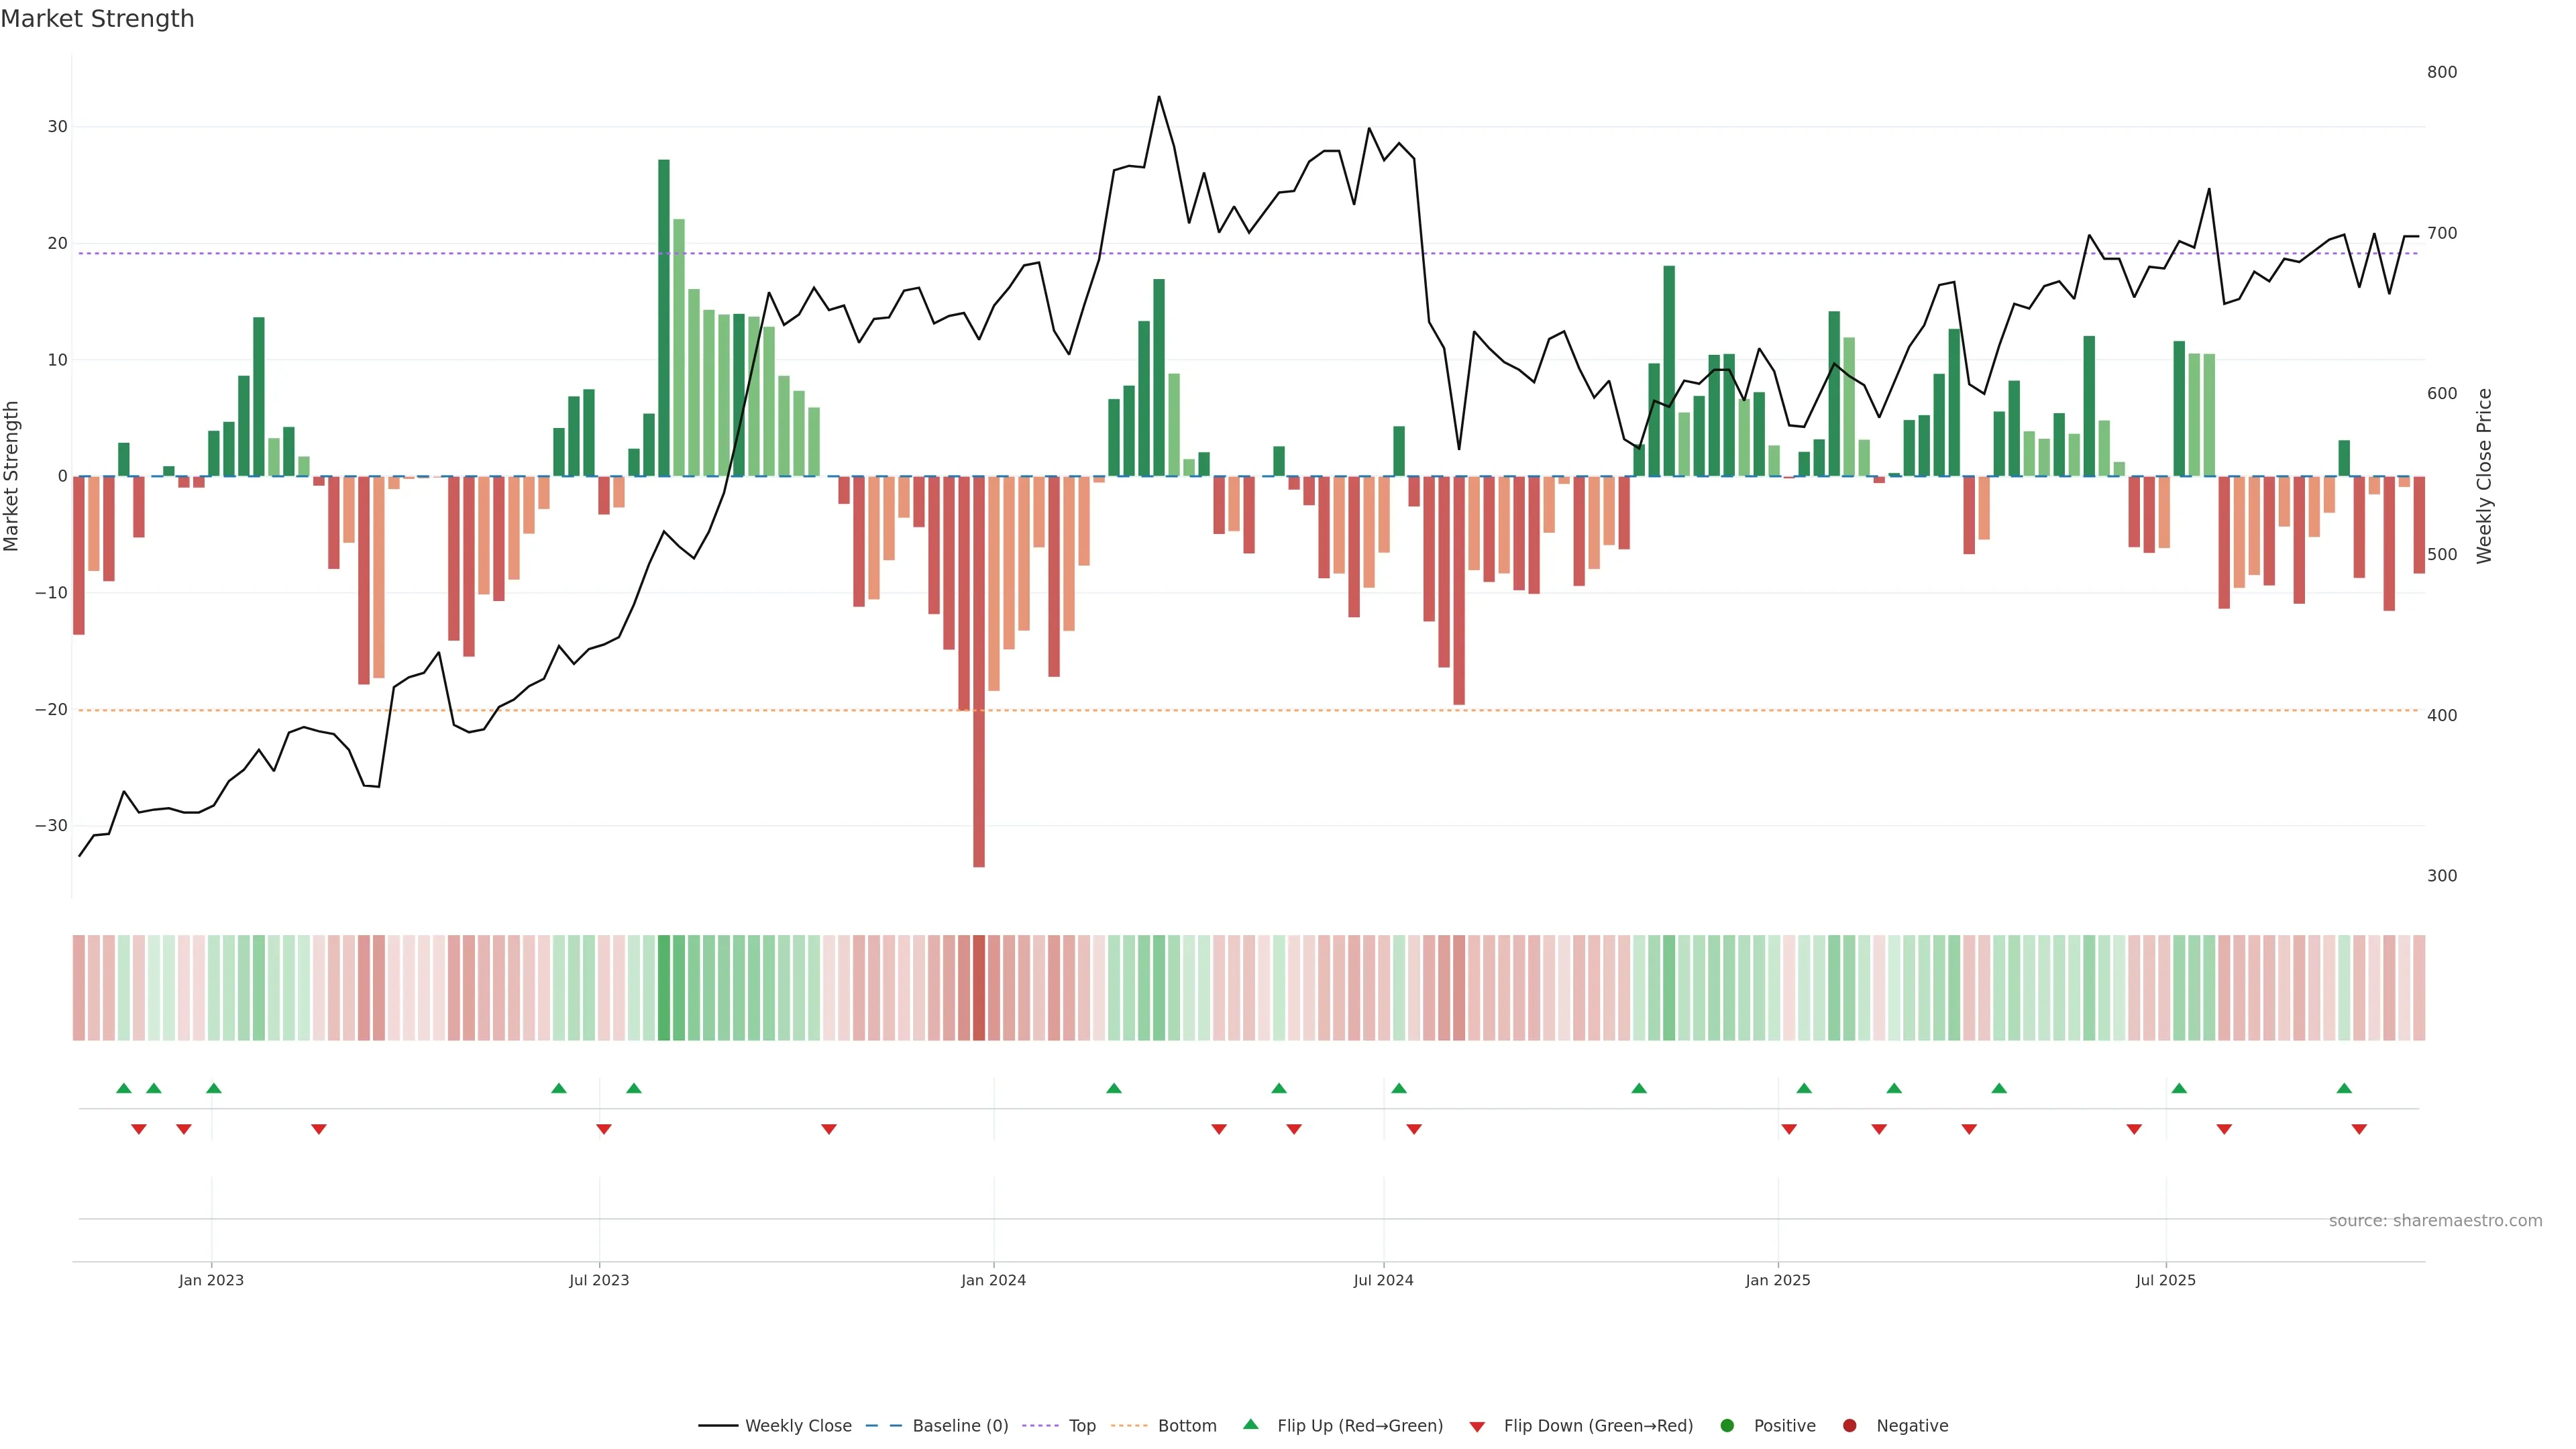Click the Bottom legend line icon

point(1129,1426)
